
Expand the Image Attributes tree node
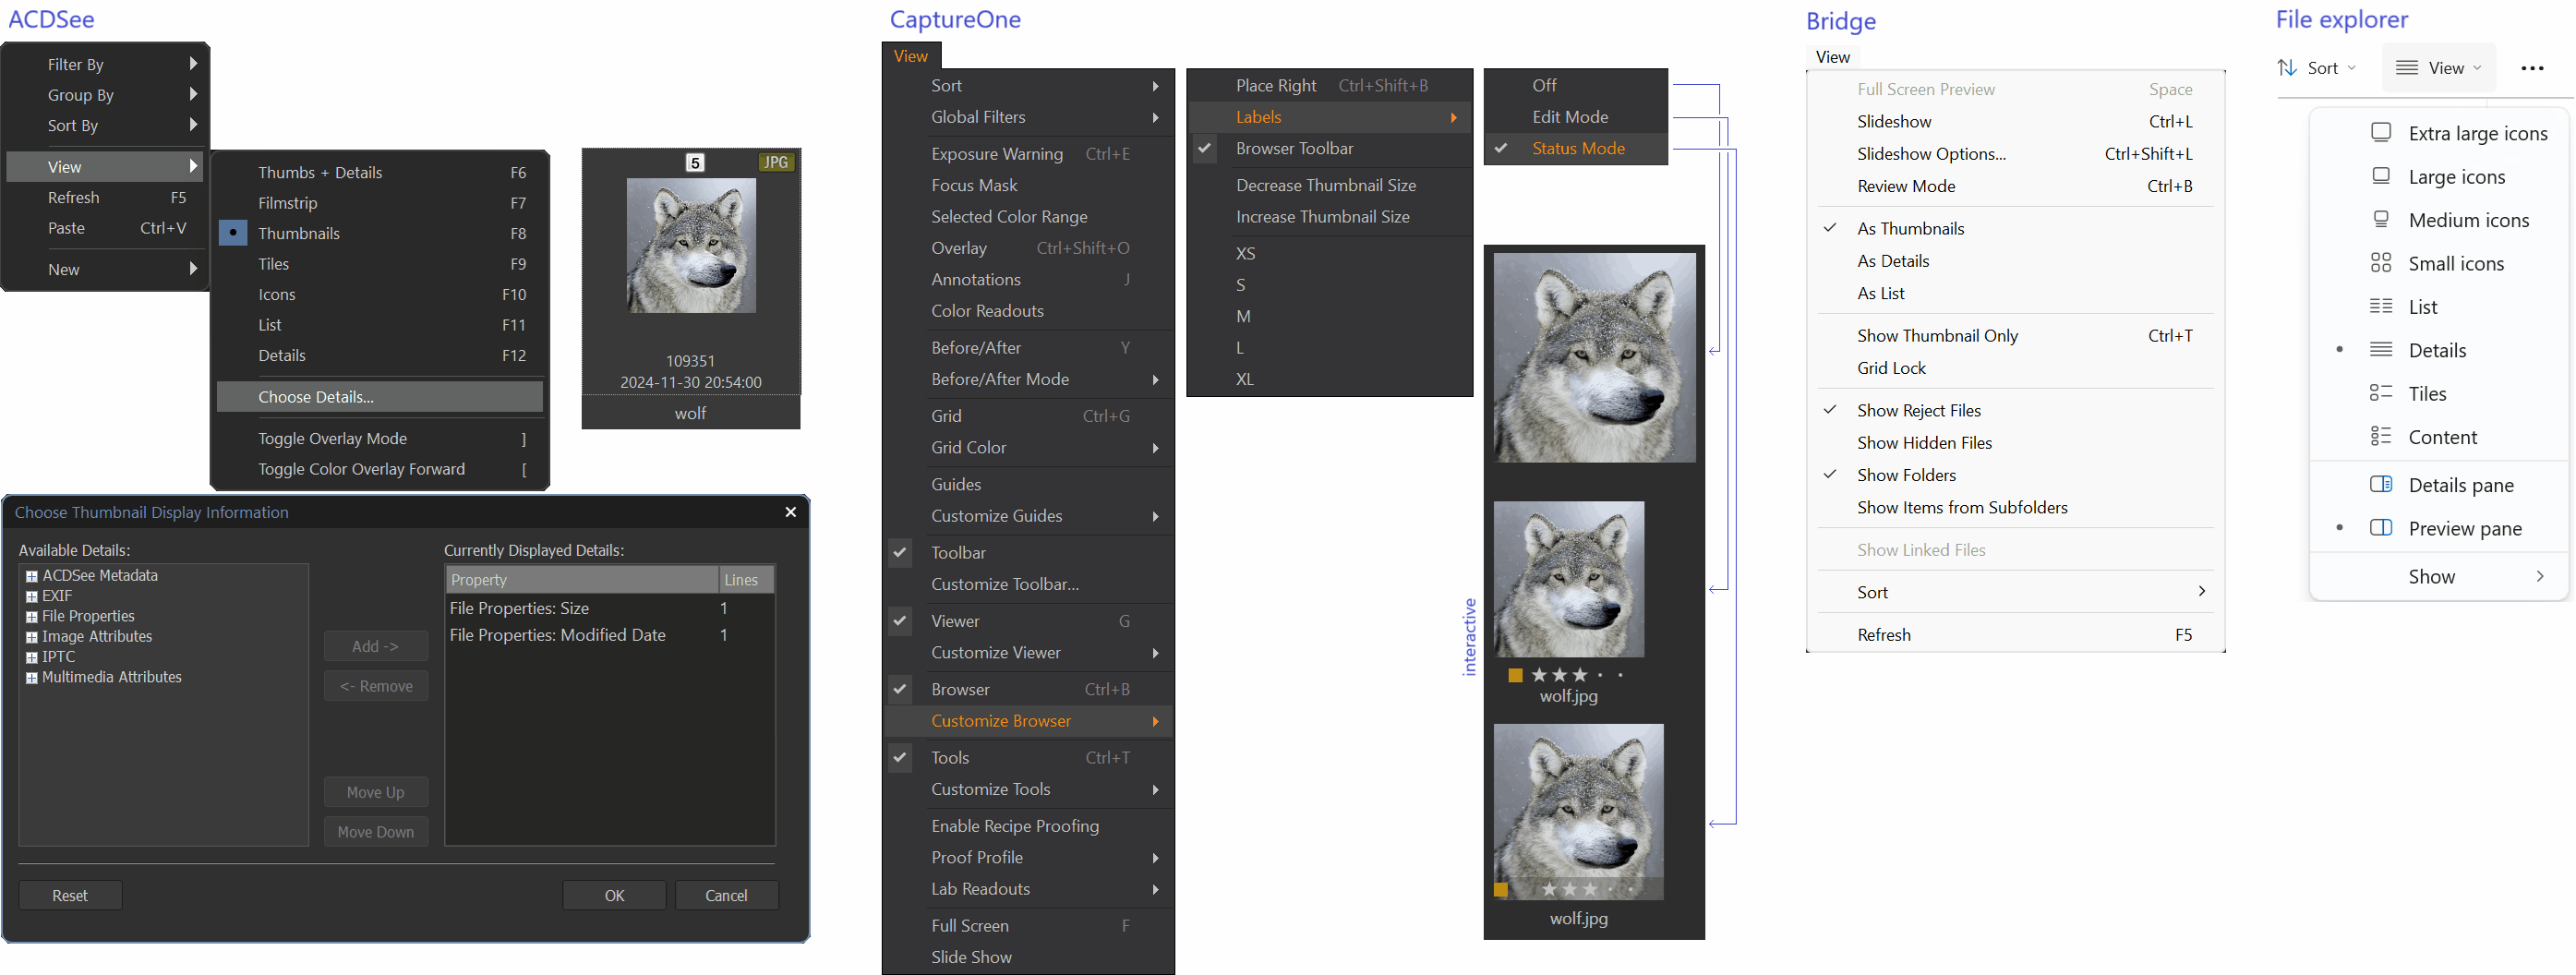32,637
